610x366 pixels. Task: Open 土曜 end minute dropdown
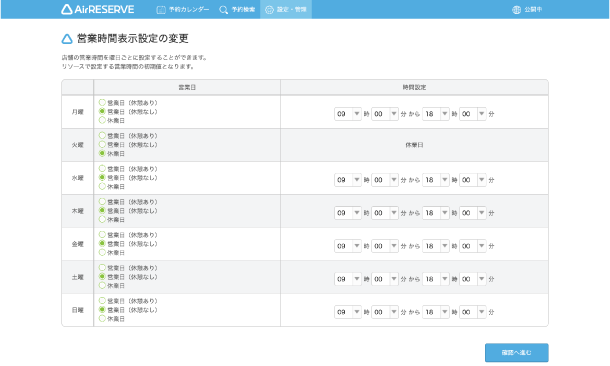[473, 279]
